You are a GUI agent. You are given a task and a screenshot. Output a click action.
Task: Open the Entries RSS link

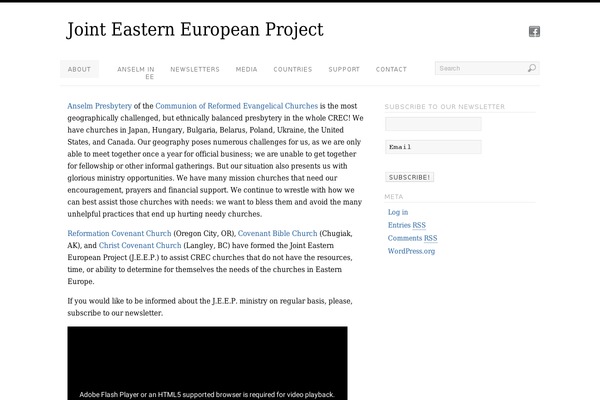tap(407, 225)
